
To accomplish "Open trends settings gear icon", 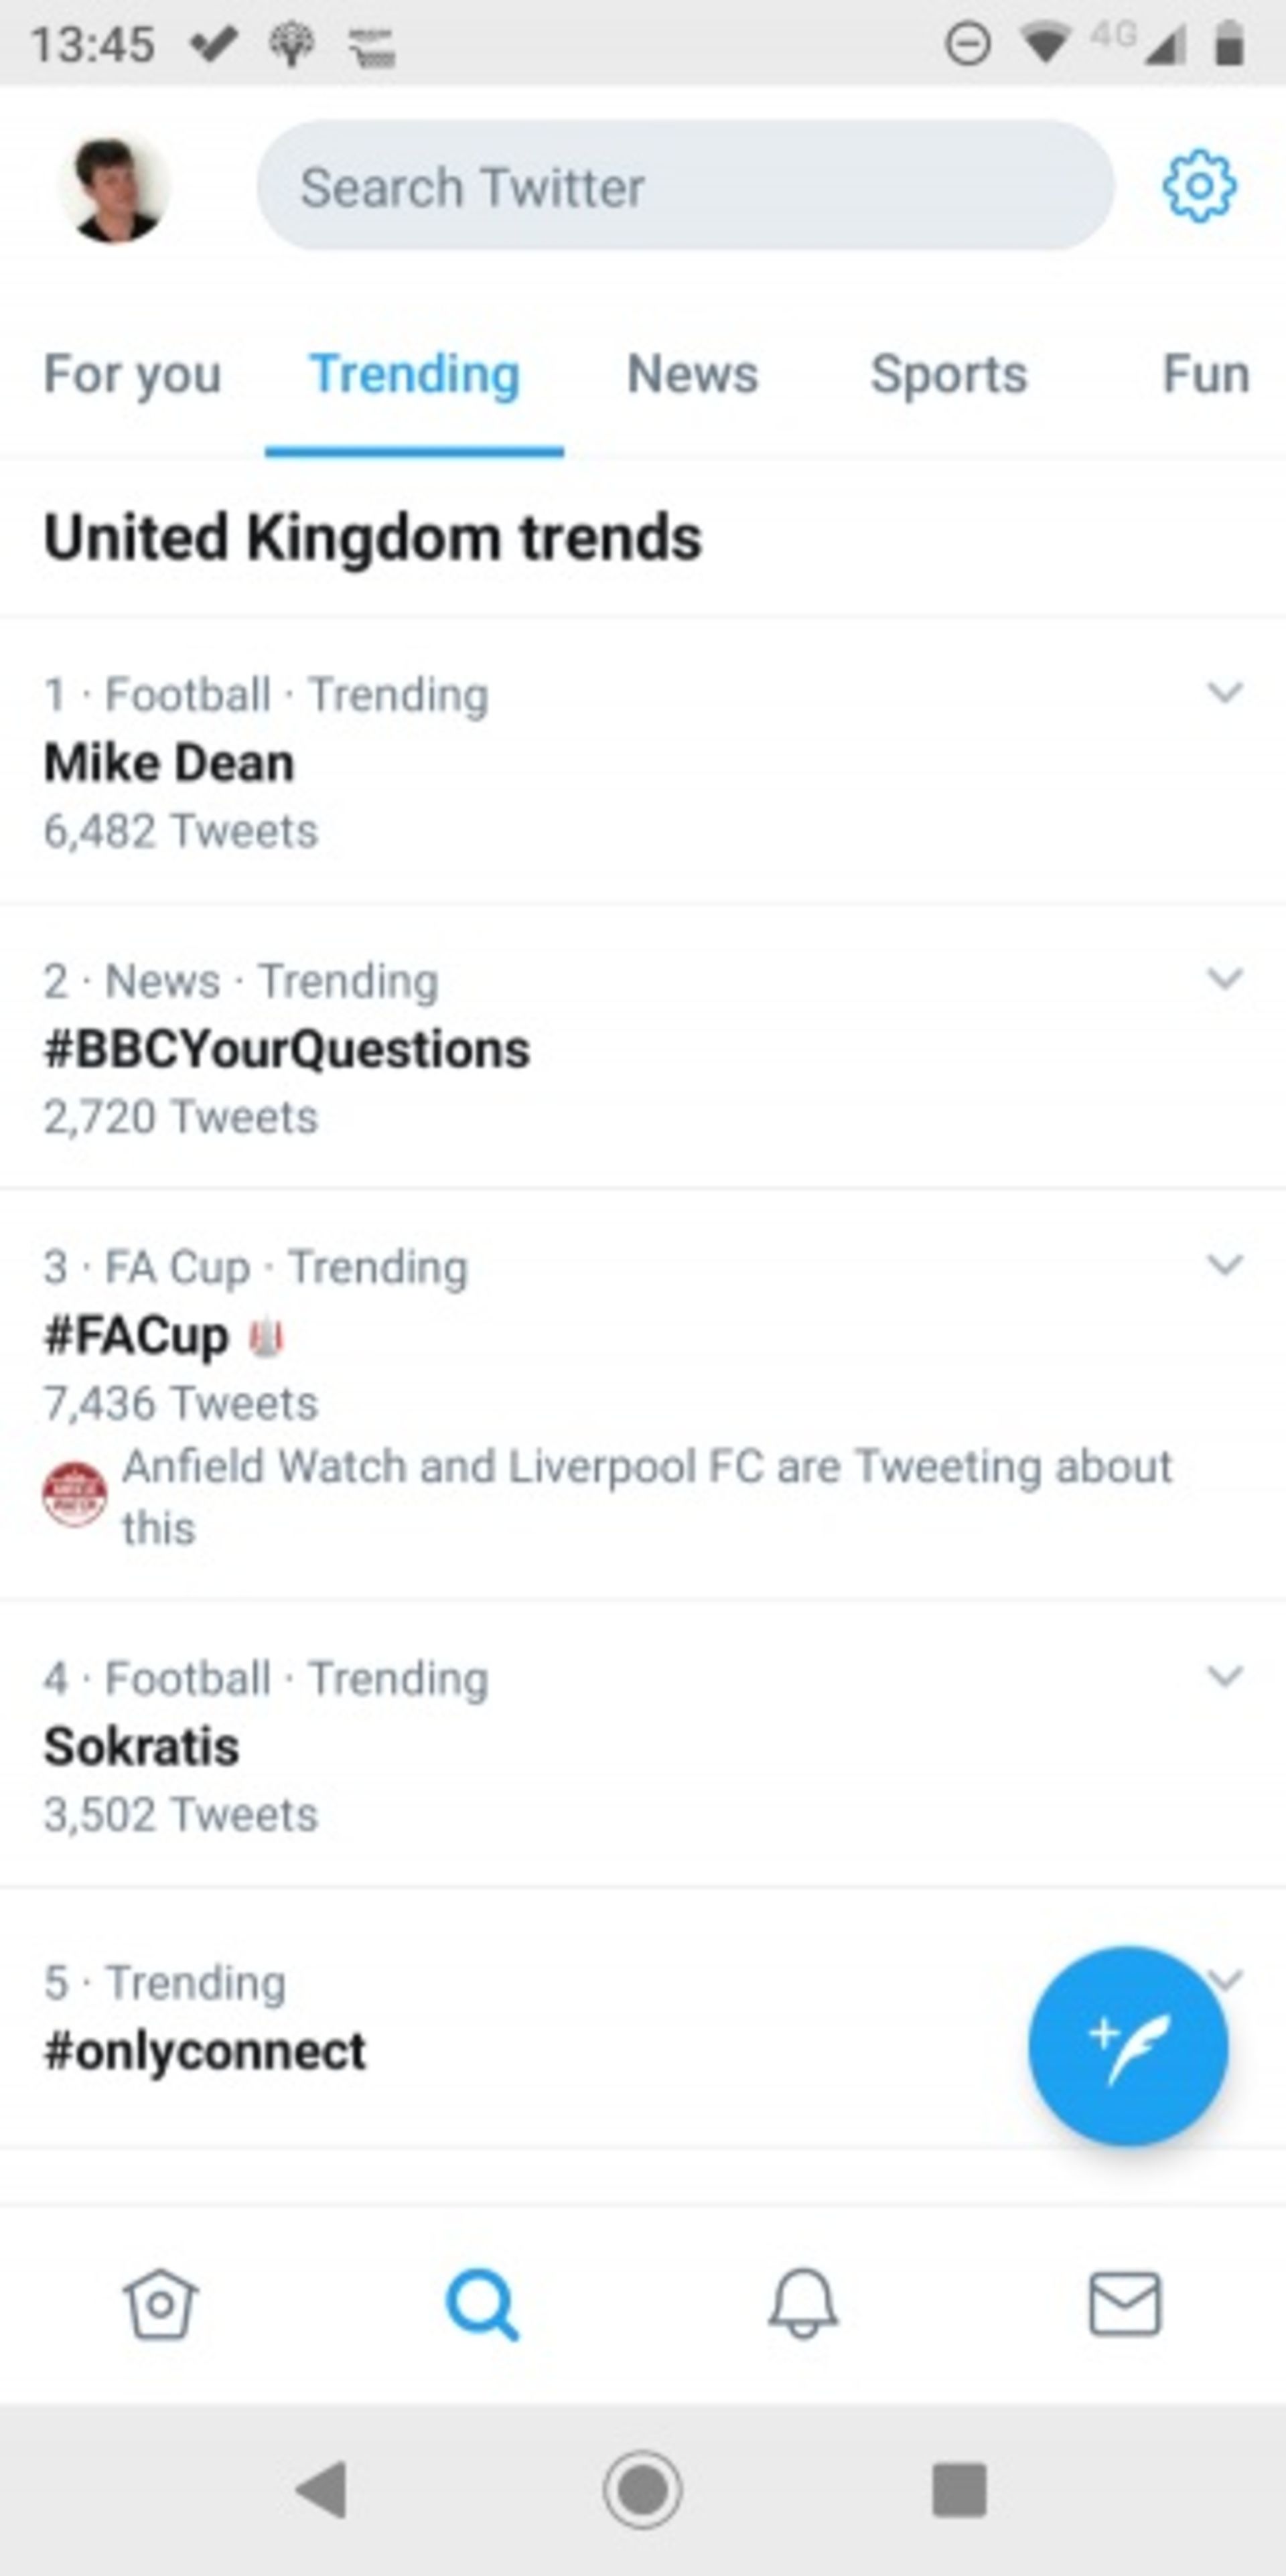I will coord(1198,186).
